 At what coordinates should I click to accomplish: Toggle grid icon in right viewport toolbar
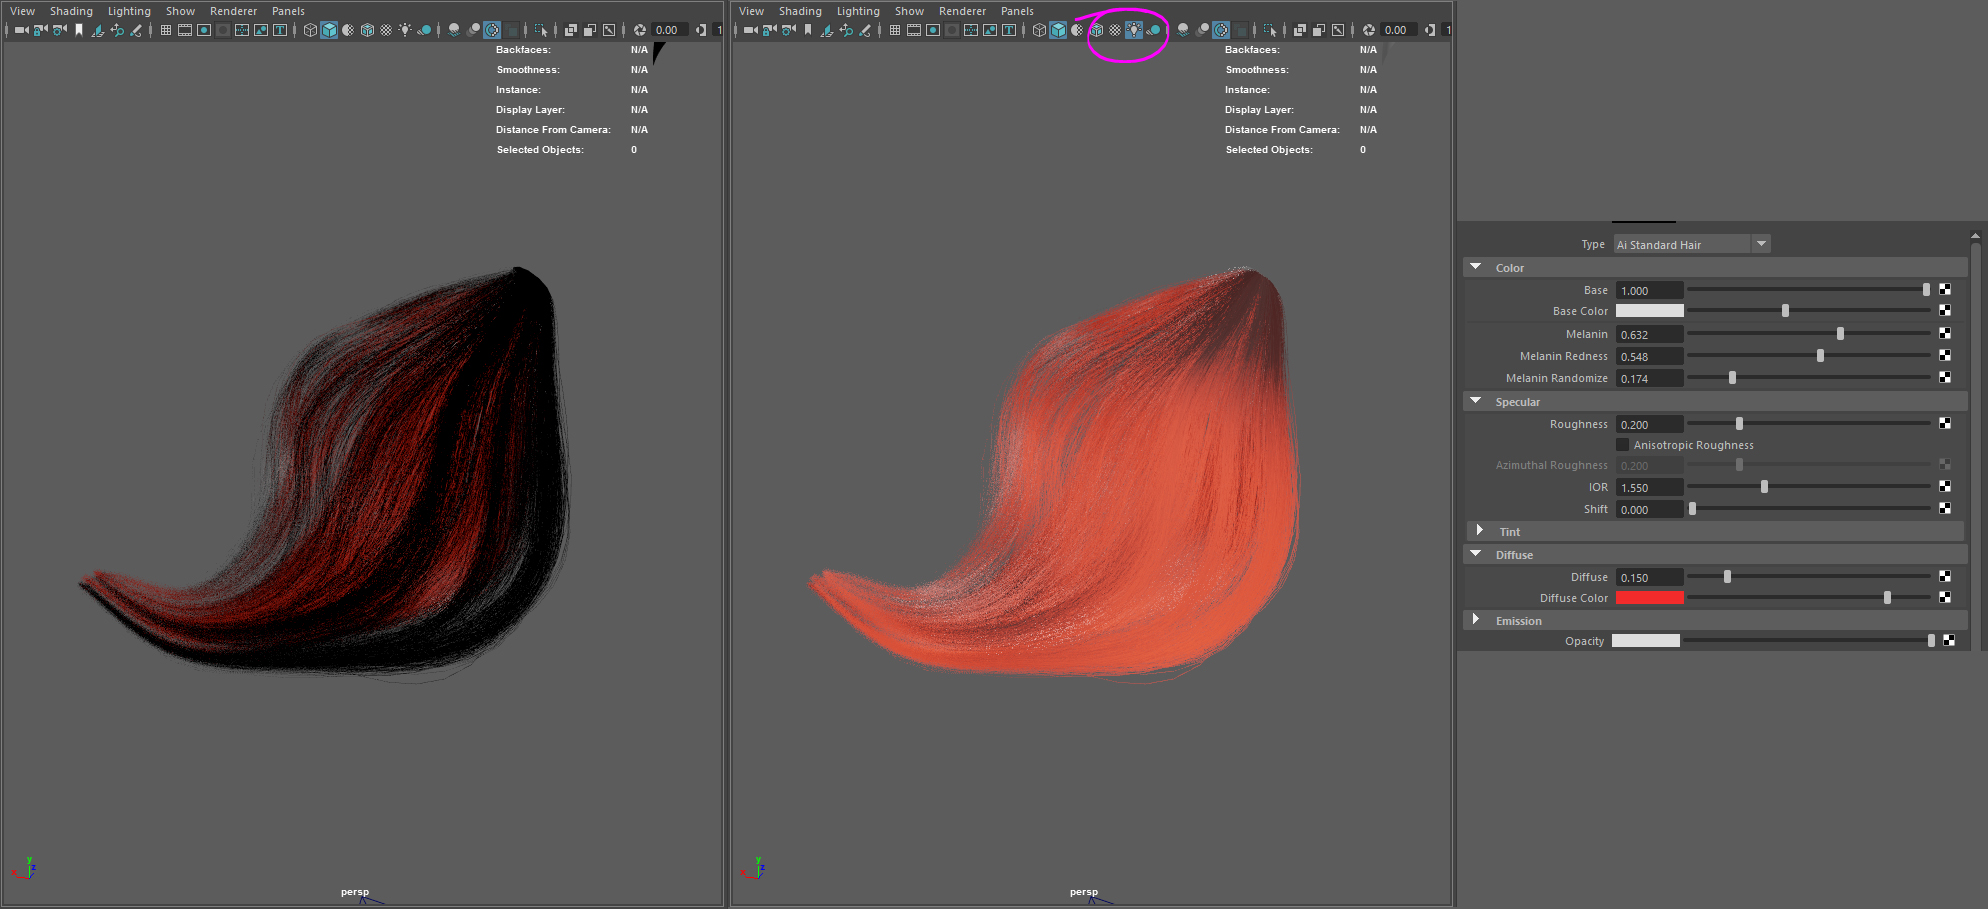click(x=895, y=30)
